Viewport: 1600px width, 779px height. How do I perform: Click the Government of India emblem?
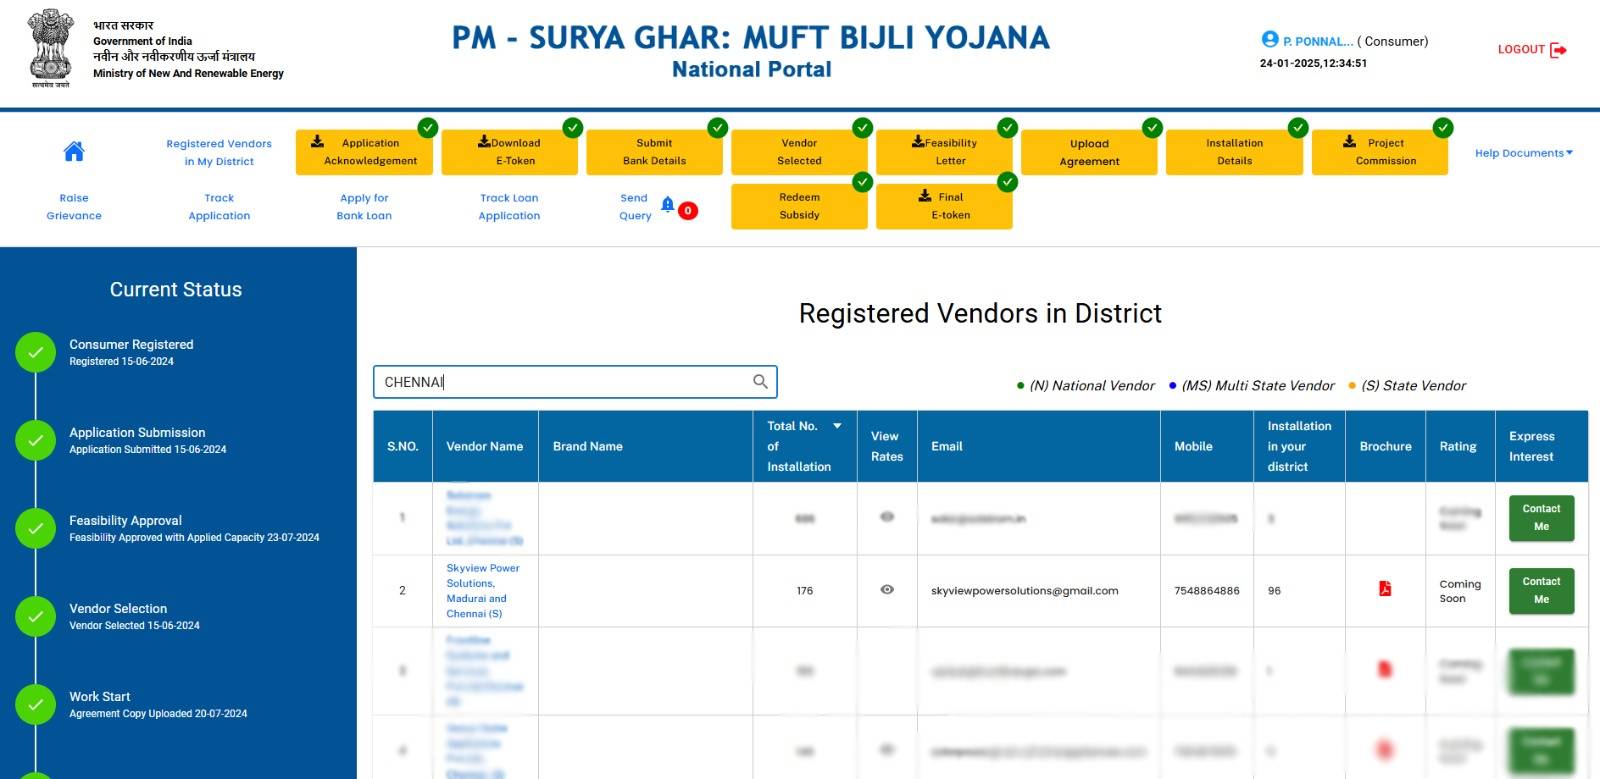coord(50,47)
